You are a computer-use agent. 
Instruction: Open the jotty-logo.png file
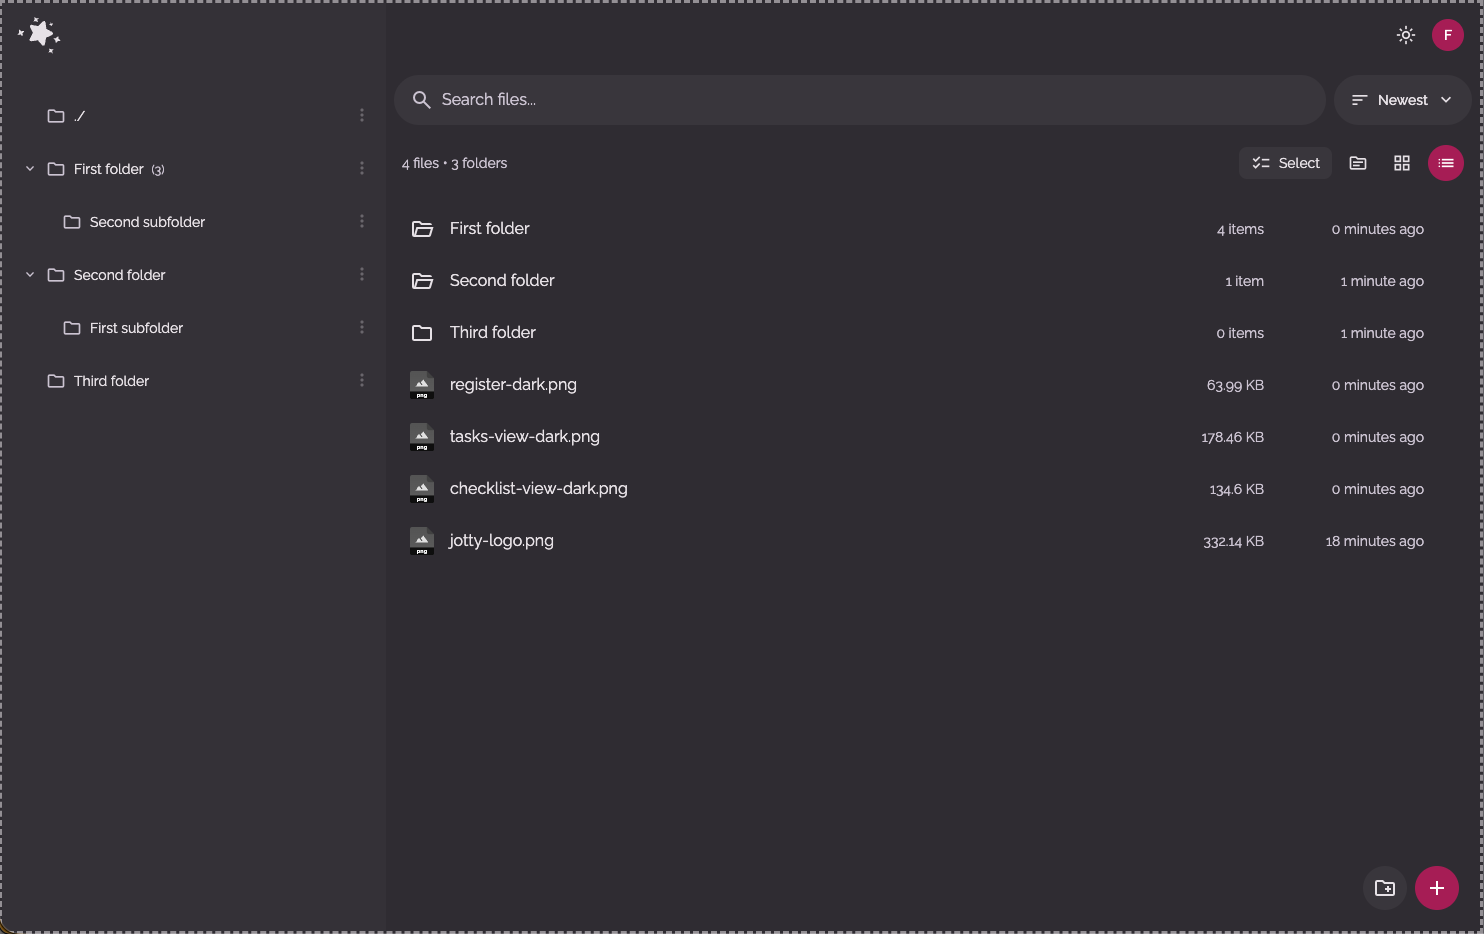click(501, 541)
